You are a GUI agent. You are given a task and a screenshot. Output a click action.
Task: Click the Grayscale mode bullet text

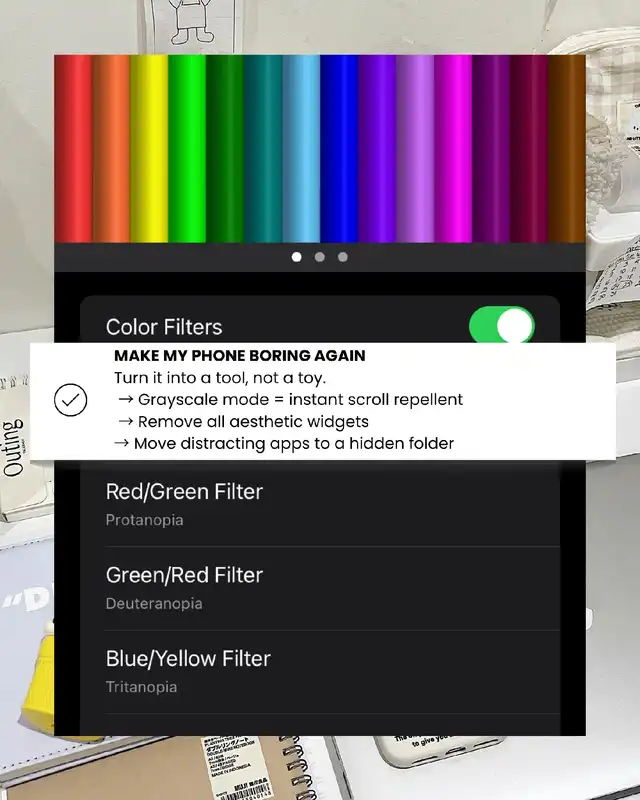click(290, 399)
